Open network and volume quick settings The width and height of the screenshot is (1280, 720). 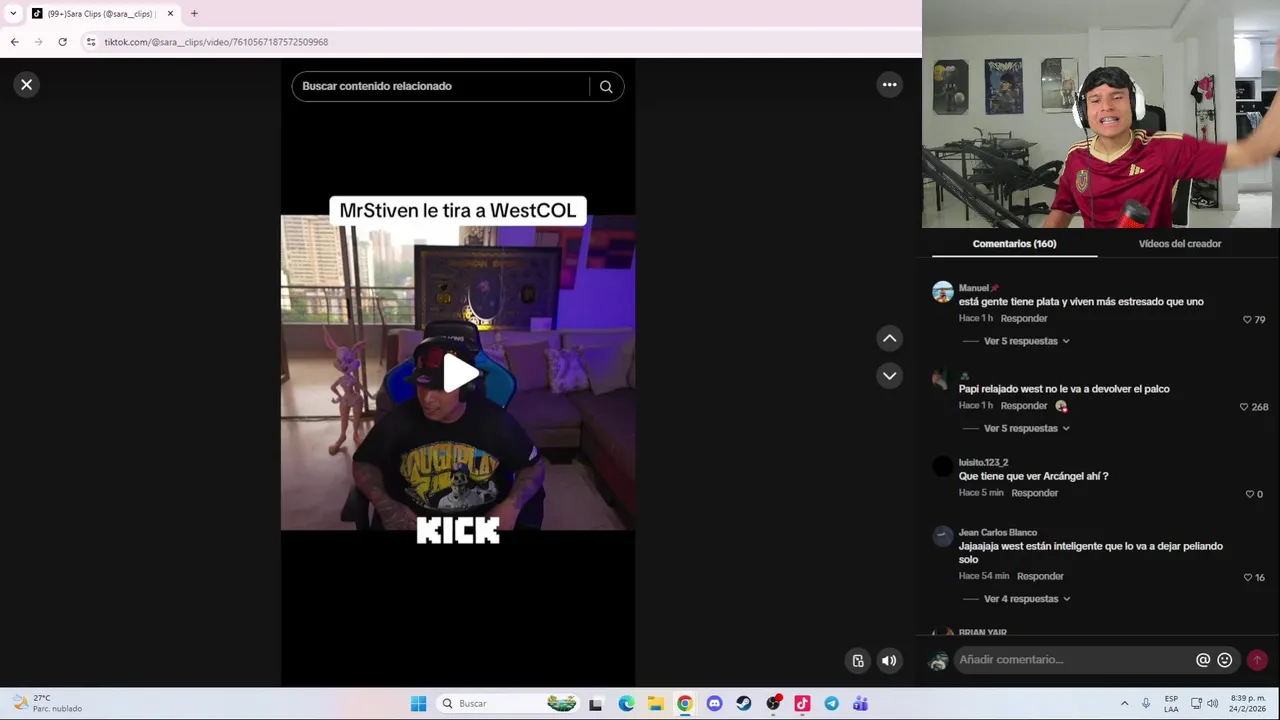(1204, 704)
